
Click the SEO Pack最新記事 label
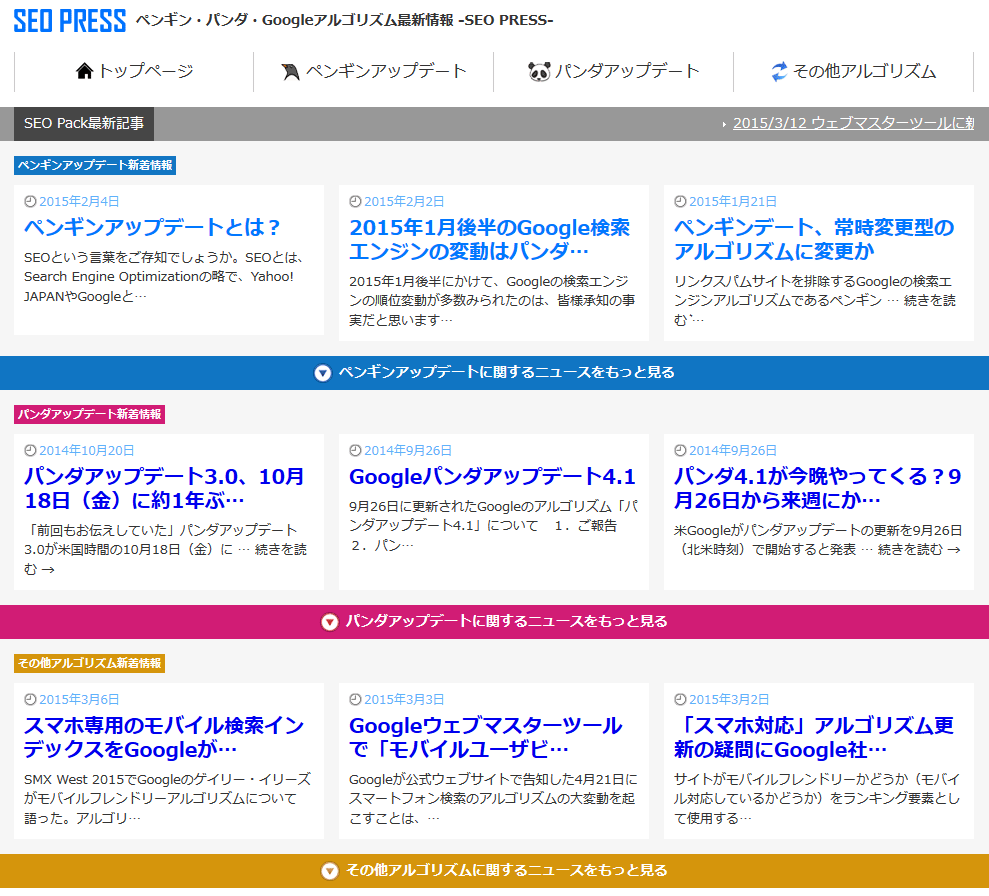(x=84, y=123)
